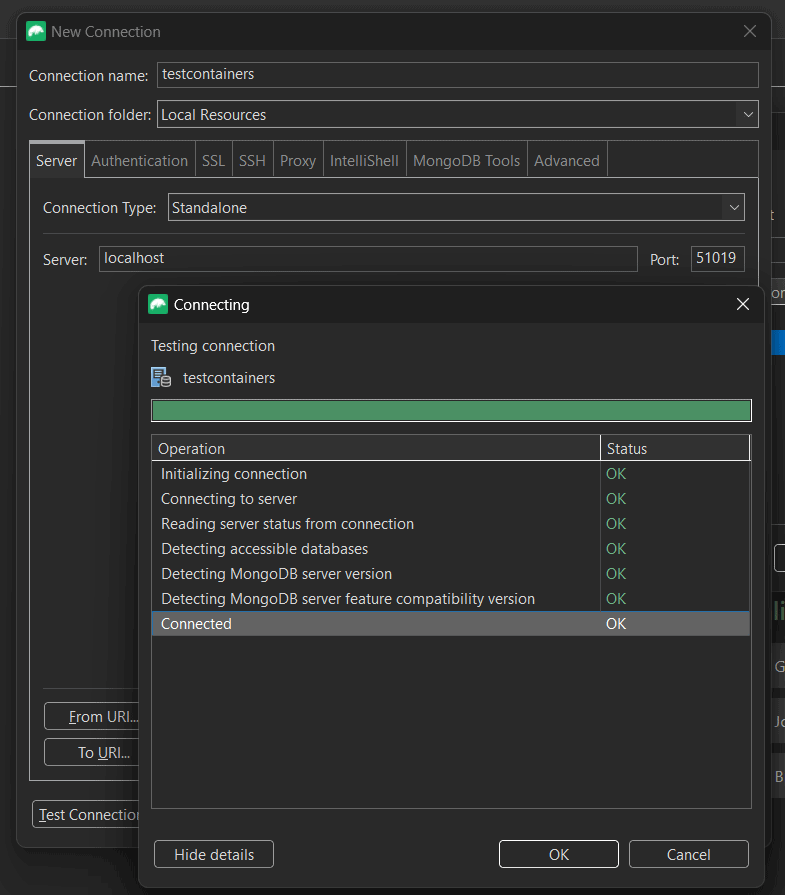Click the green connection progress bar
The image size is (785, 895).
pyautogui.click(x=451, y=410)
